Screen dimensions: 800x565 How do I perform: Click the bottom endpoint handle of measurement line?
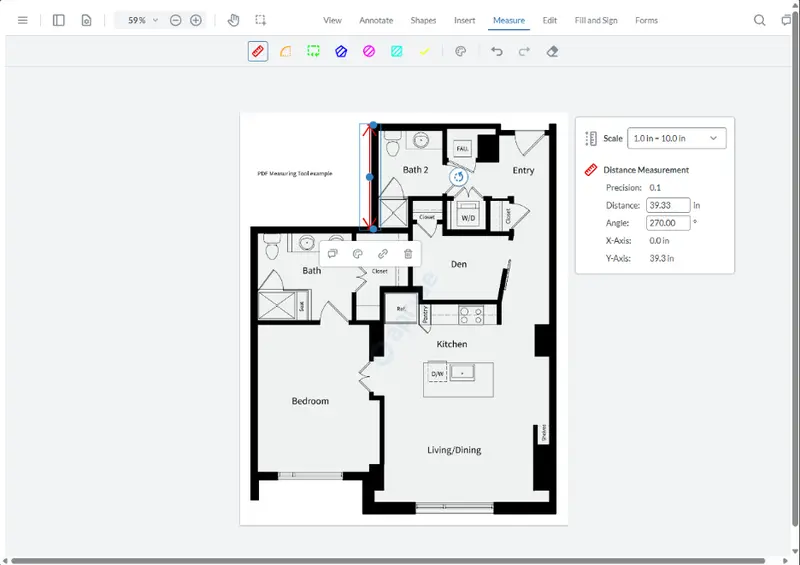click(373, 229)
